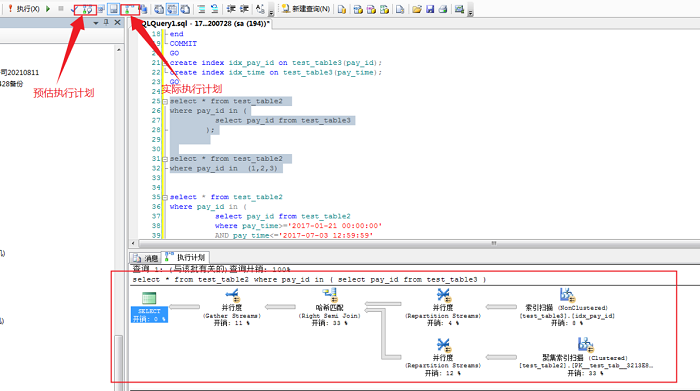Collapse the select statement at line 25
700x391 pixels.
pos(165,102)
